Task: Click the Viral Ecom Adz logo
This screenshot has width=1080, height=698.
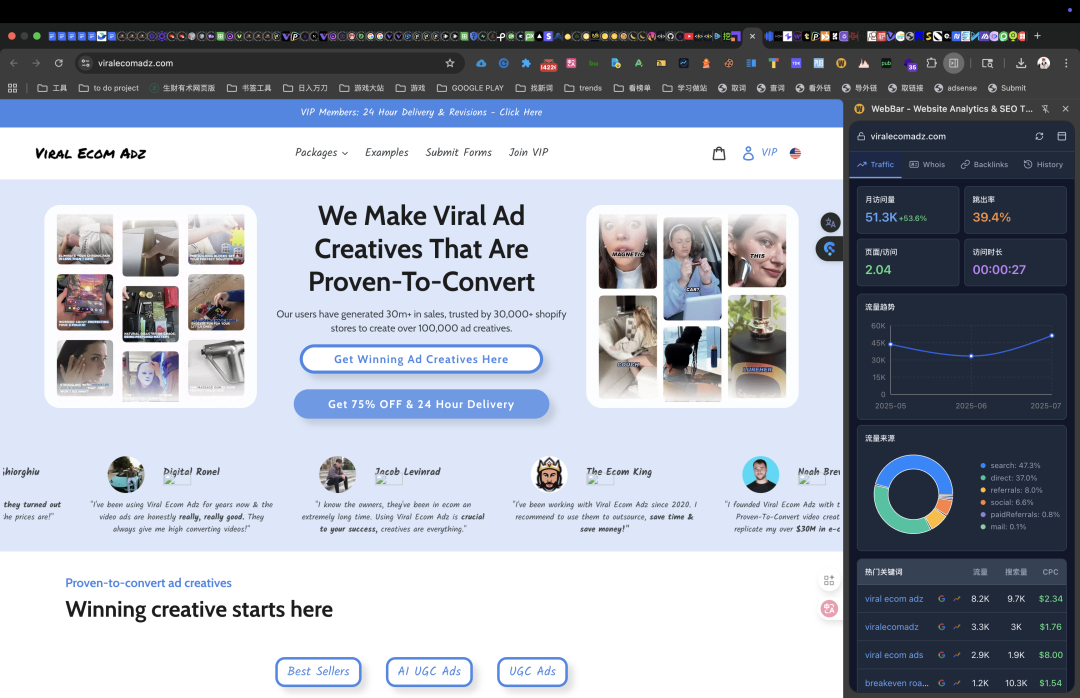Action: pyautogui.click(x=90, y=153)
